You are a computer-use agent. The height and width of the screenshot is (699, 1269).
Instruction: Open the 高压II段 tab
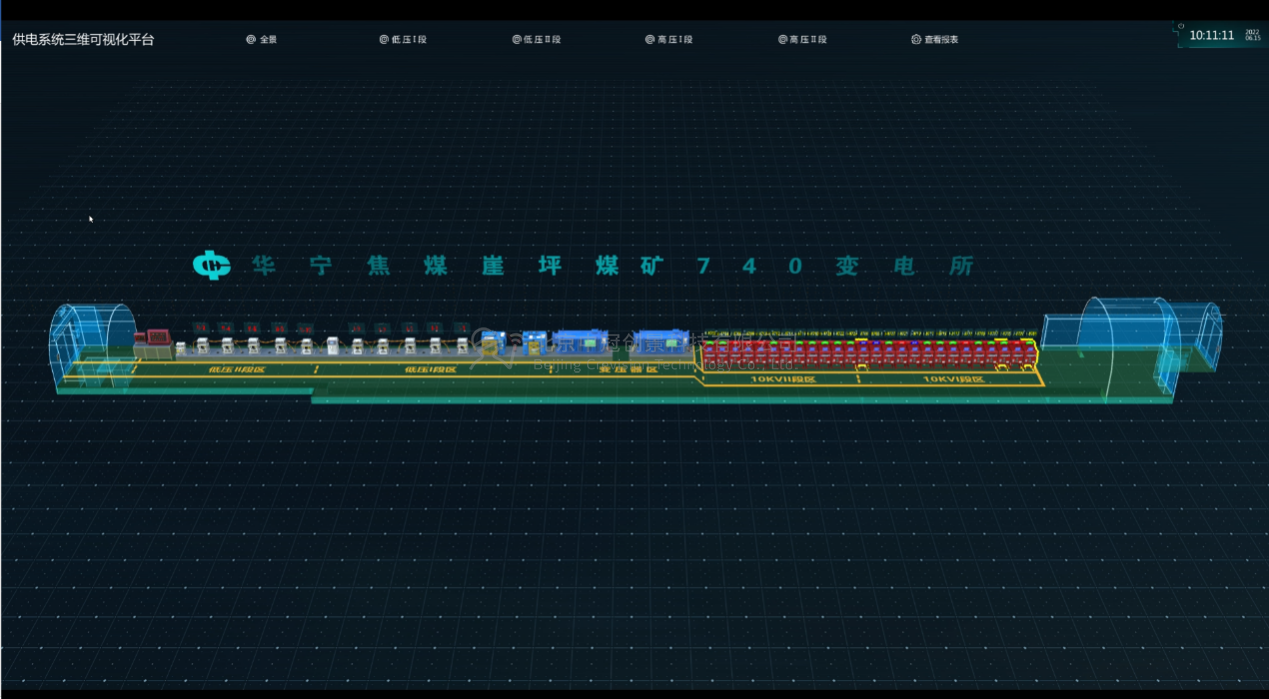point(803,40)
